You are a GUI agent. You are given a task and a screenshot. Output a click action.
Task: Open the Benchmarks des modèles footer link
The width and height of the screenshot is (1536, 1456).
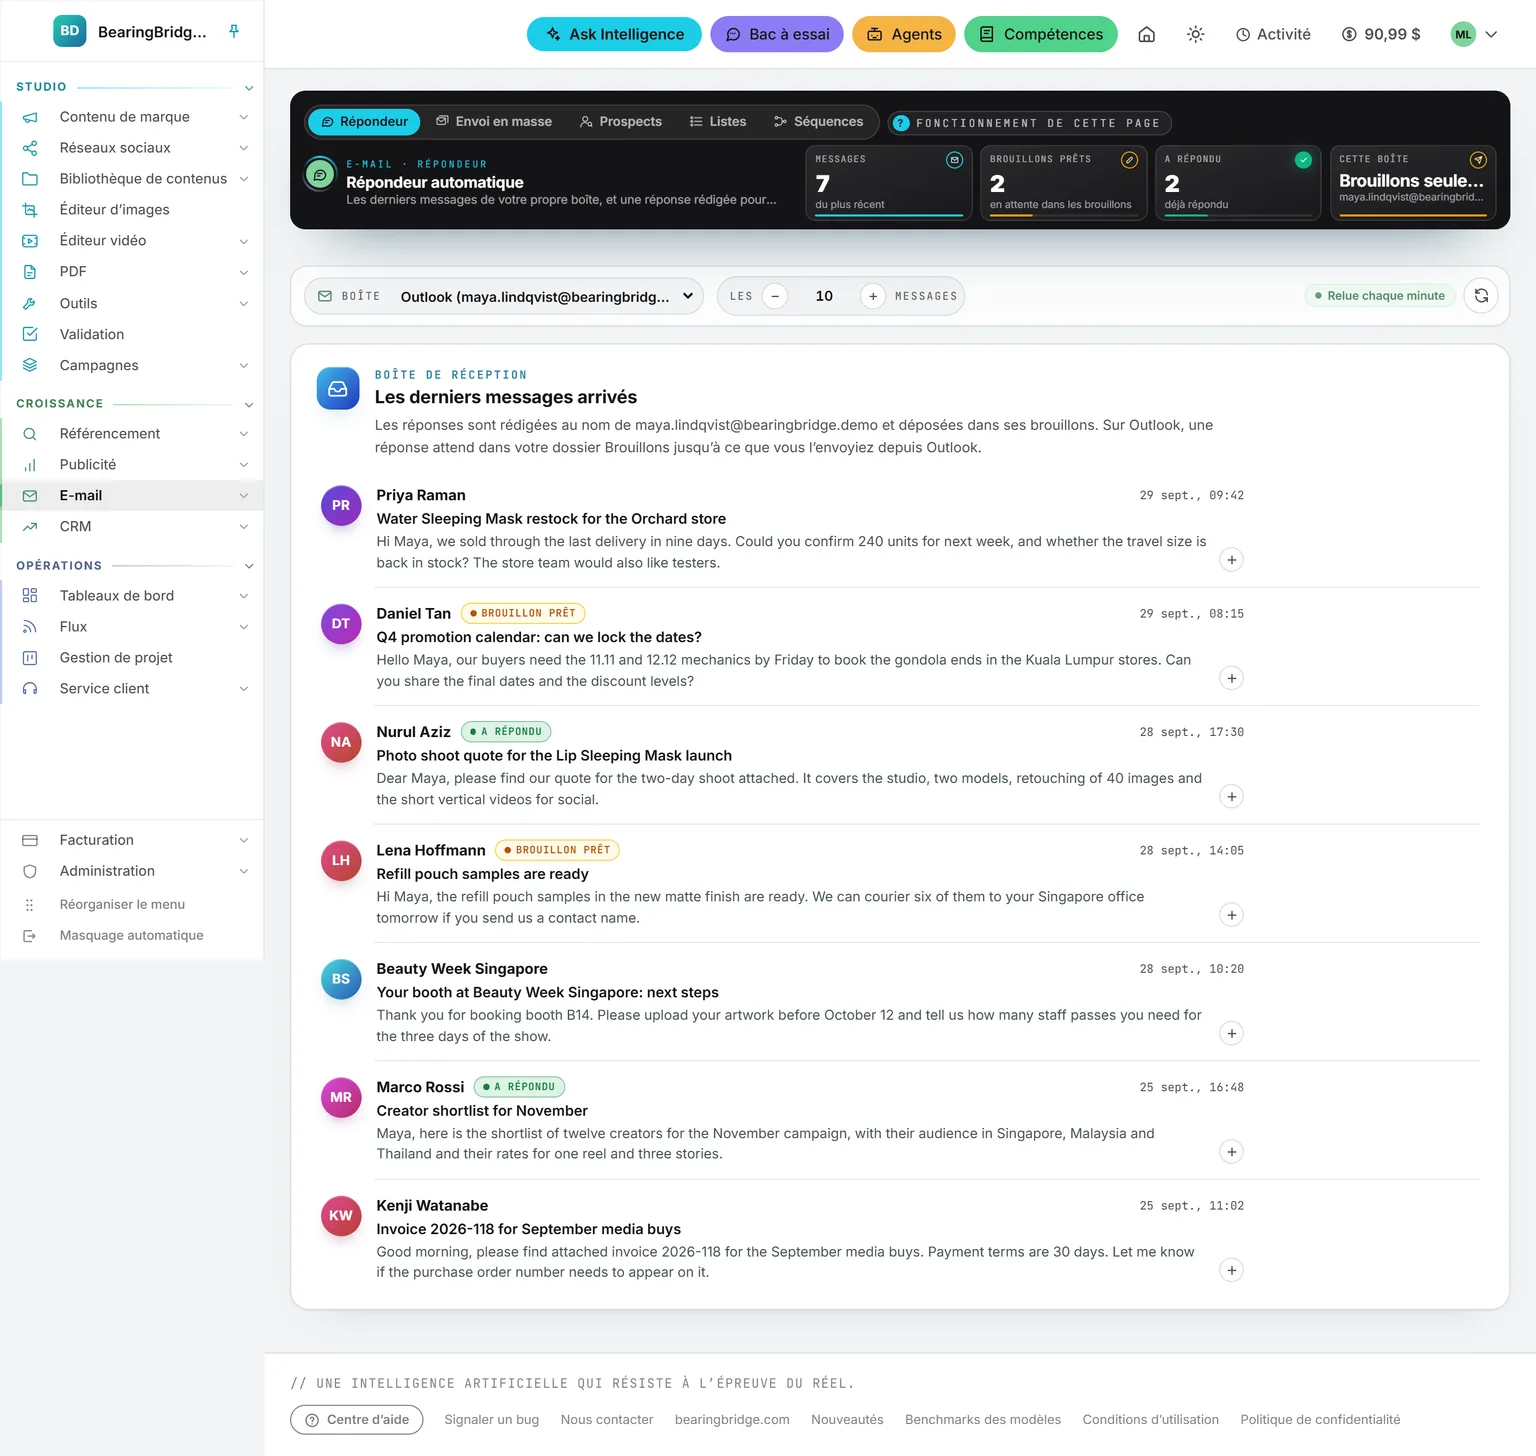click(983, 1420)
